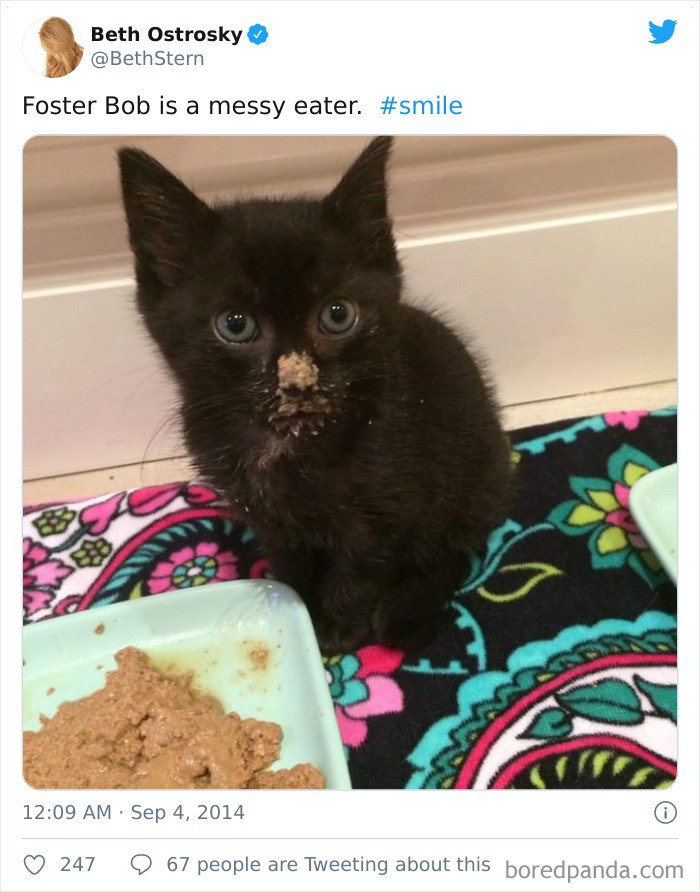
Task: Open the 12:09 AM Sep 4, 2014 timestamp
Action: point(133,812)
